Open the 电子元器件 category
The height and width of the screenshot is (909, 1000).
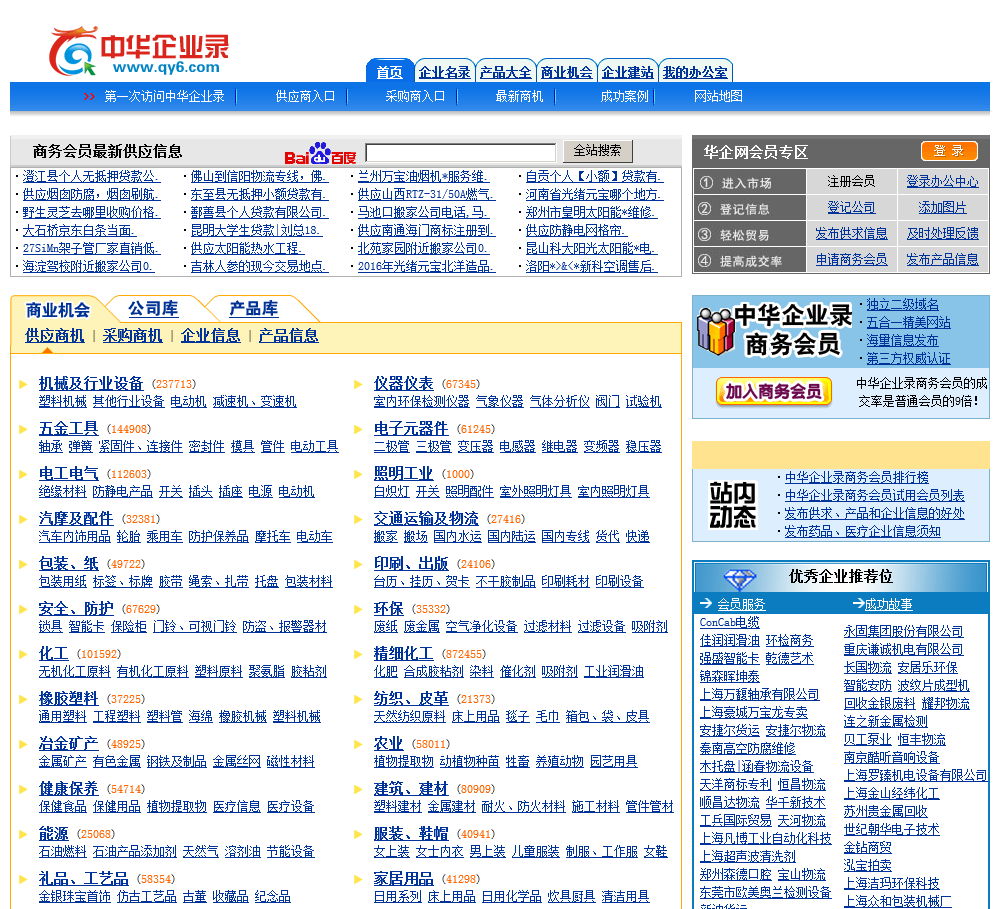pos(411,429)
